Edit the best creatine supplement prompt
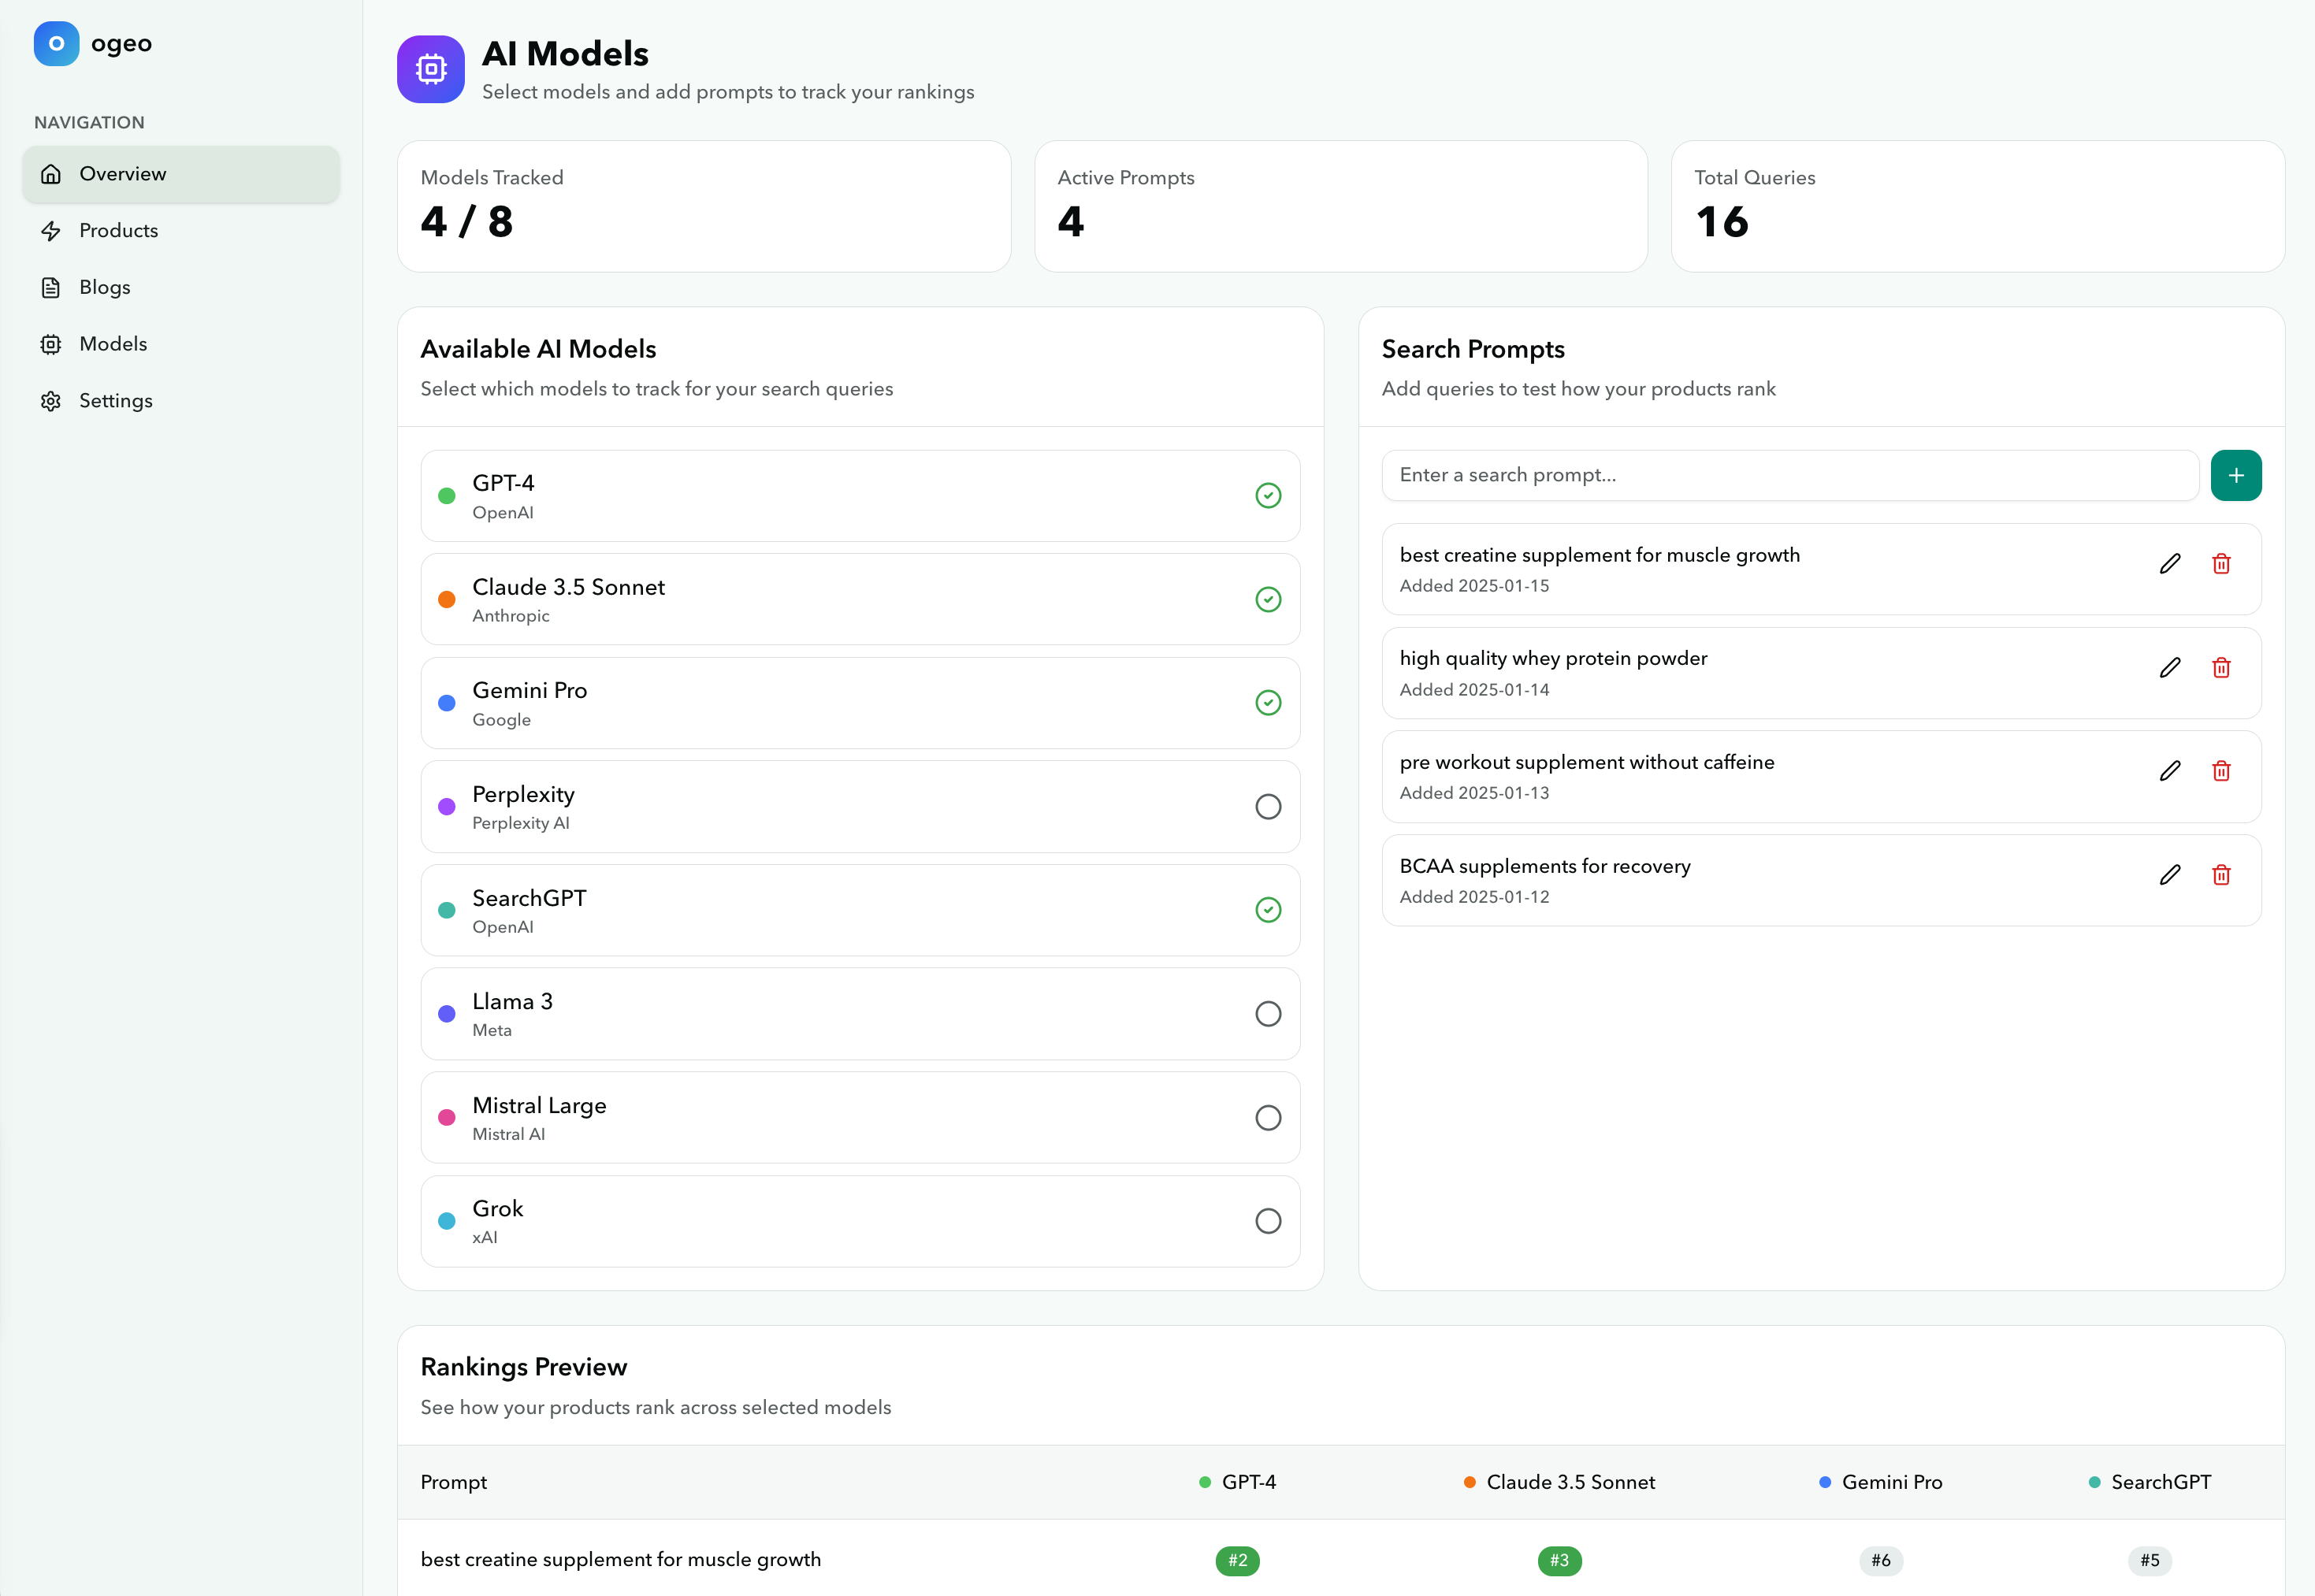 (2170, 564)
